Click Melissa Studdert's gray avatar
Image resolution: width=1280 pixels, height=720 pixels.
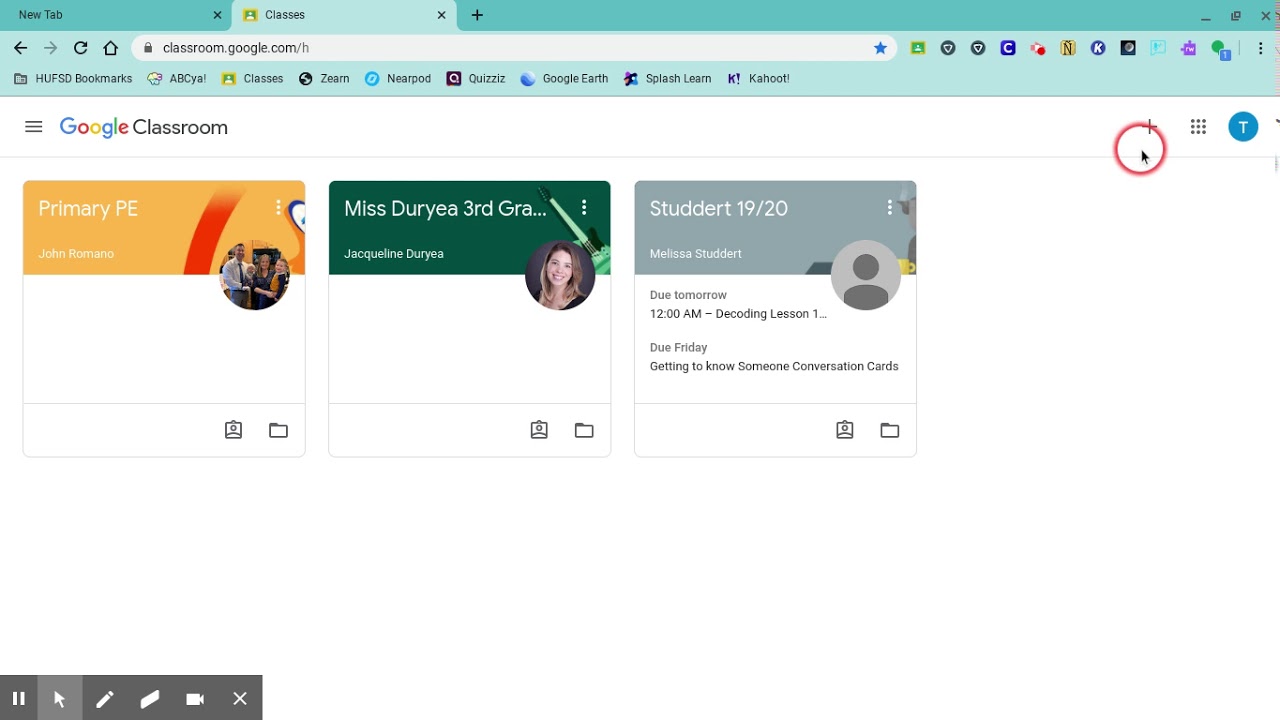point(866,275)
